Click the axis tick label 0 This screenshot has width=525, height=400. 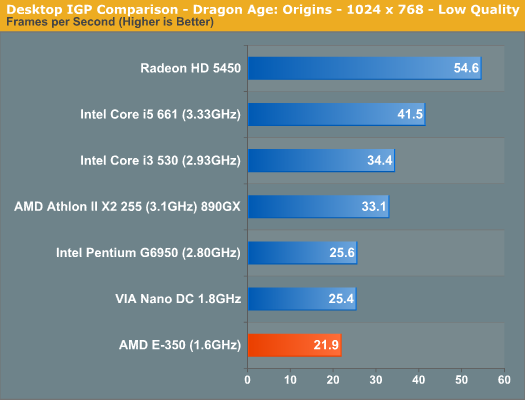click(x=247, y=380)
